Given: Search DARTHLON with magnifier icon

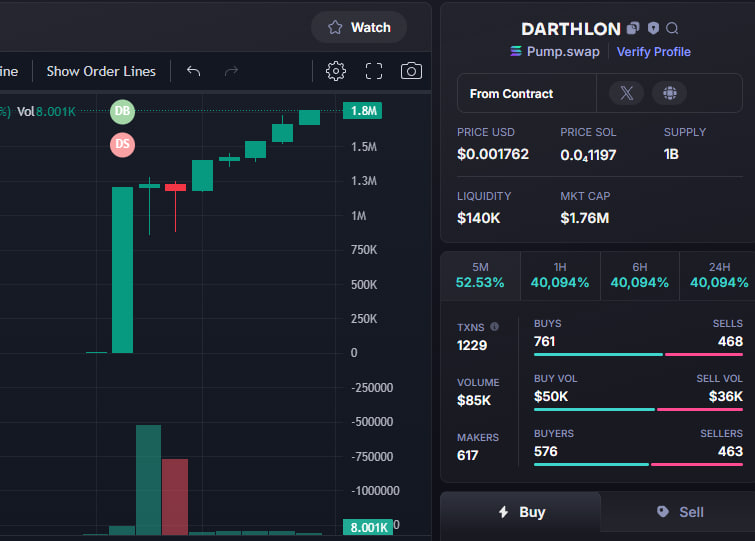Looking at the screenshot, I should pyautogui.click(x=672, y=29).
